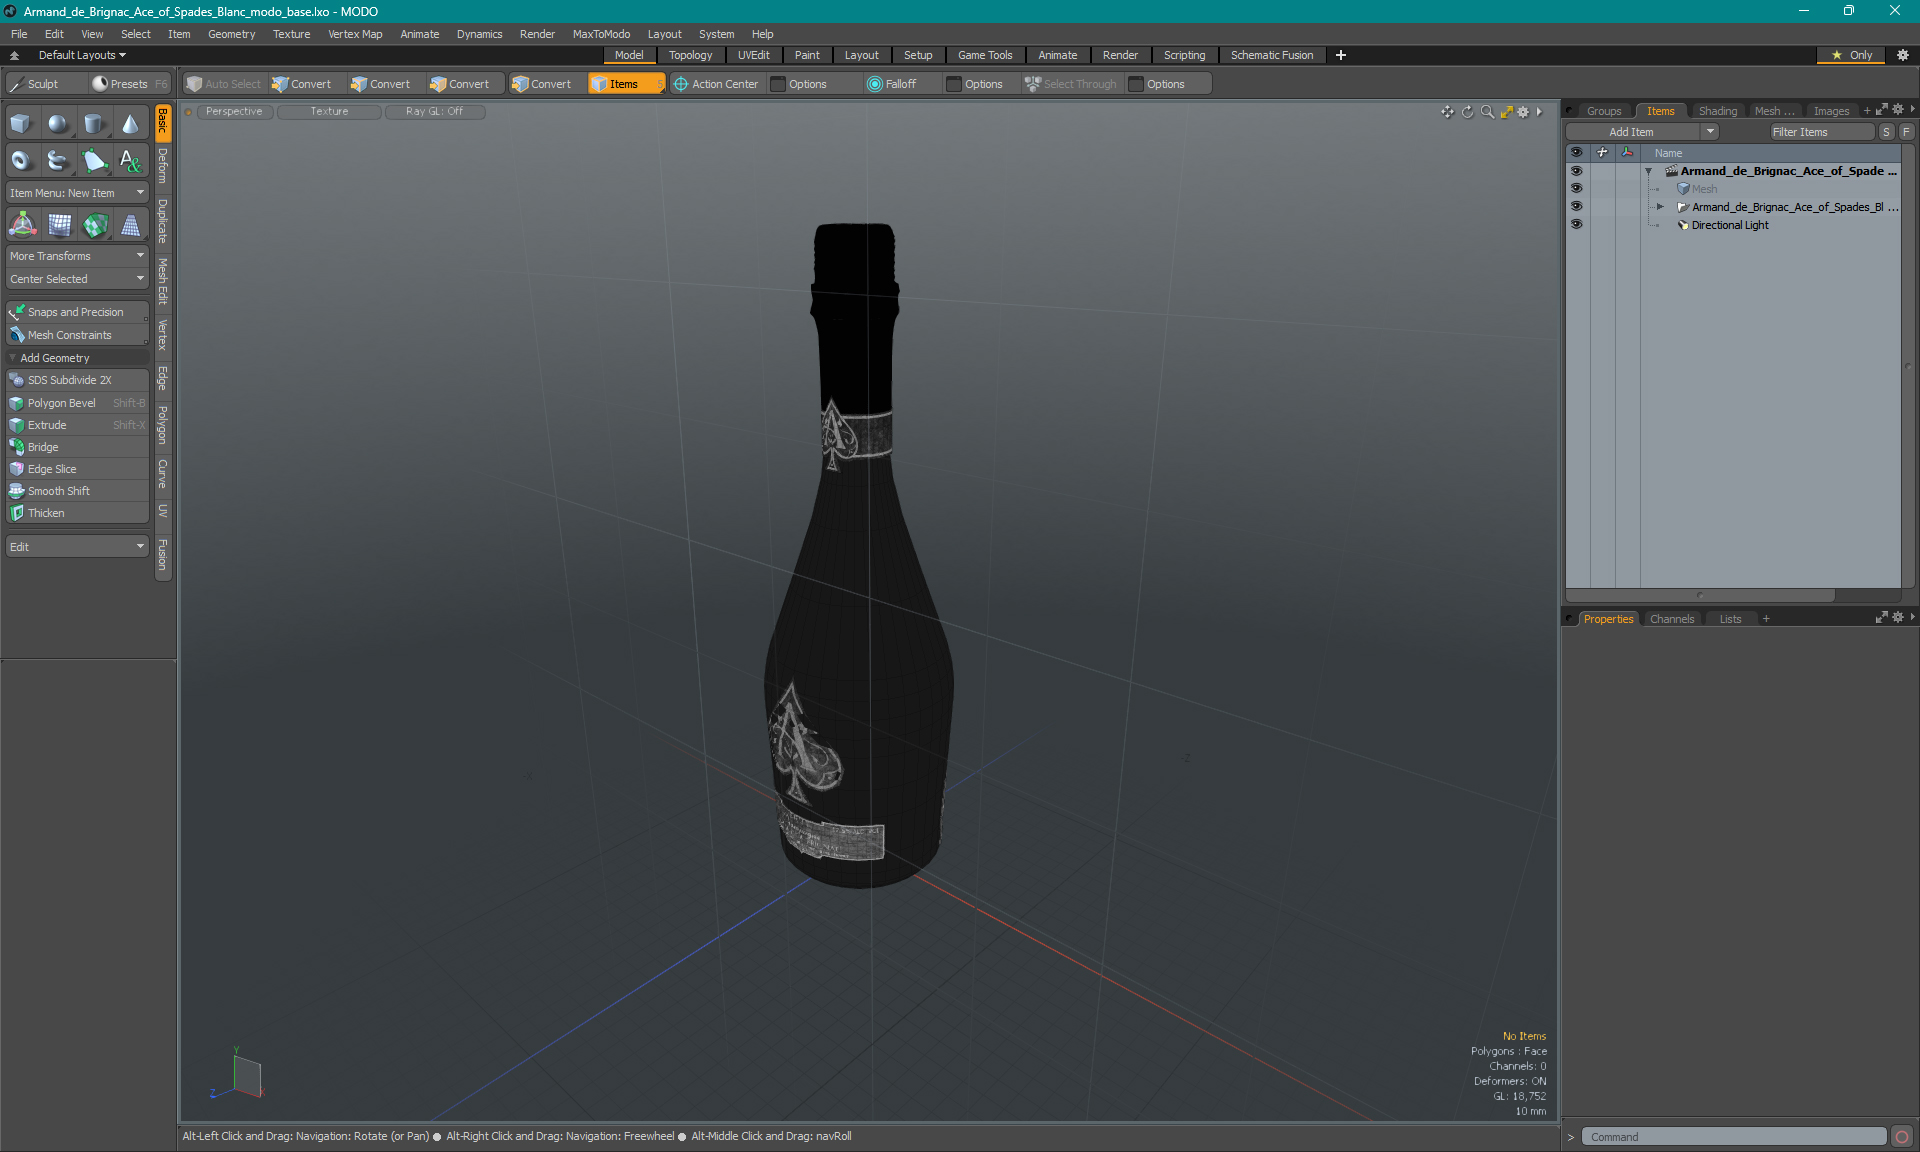Image resolution: width=1920 pixels, height=1152 pixels.
Task: Select the Cylinder primitive tool
Action: coord(95,124)
